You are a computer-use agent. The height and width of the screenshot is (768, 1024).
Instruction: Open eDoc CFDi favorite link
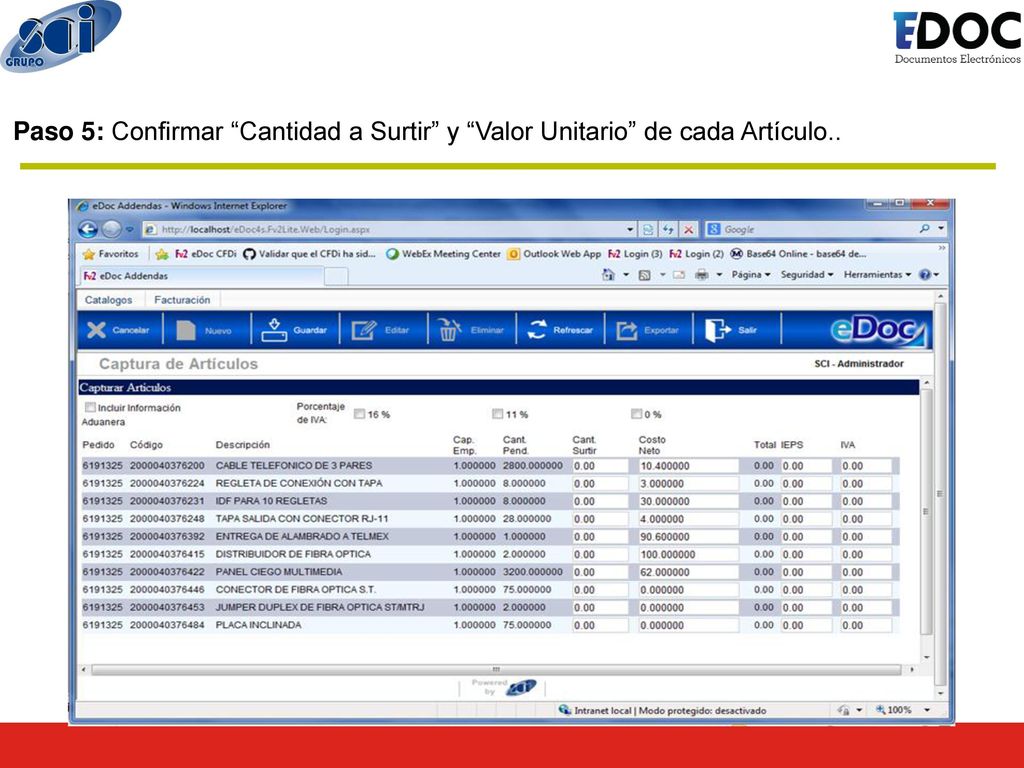tap(206, 254)
